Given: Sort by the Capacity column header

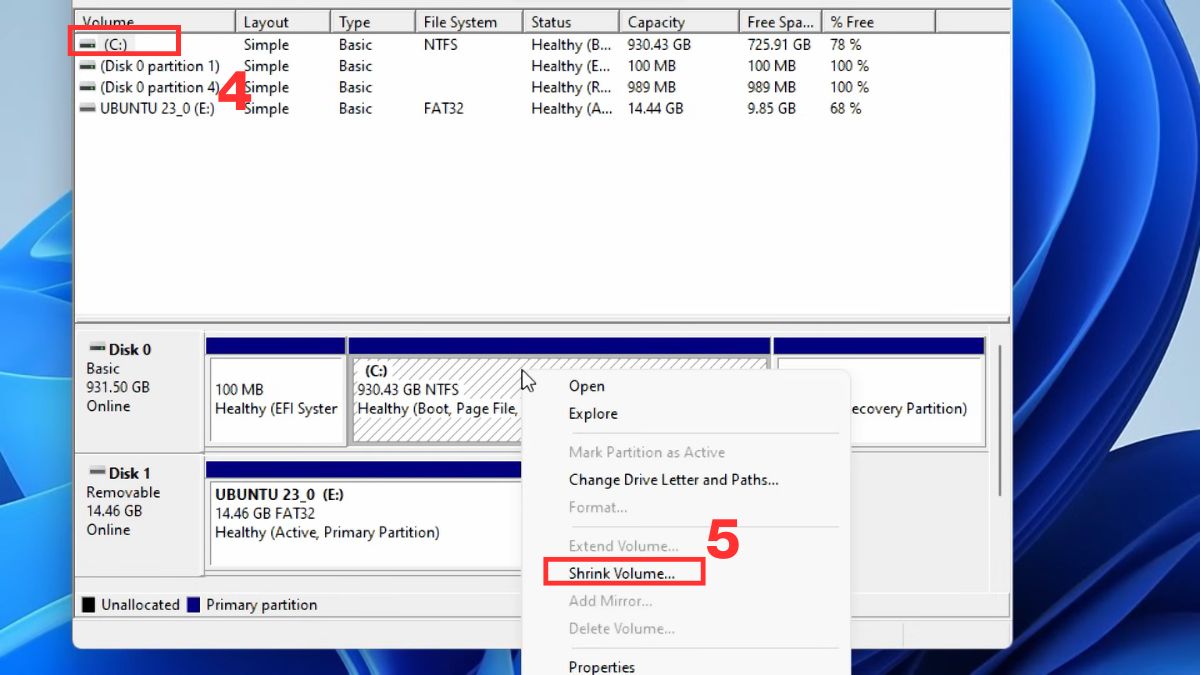Looking at the screenshot, I should 656,22.
